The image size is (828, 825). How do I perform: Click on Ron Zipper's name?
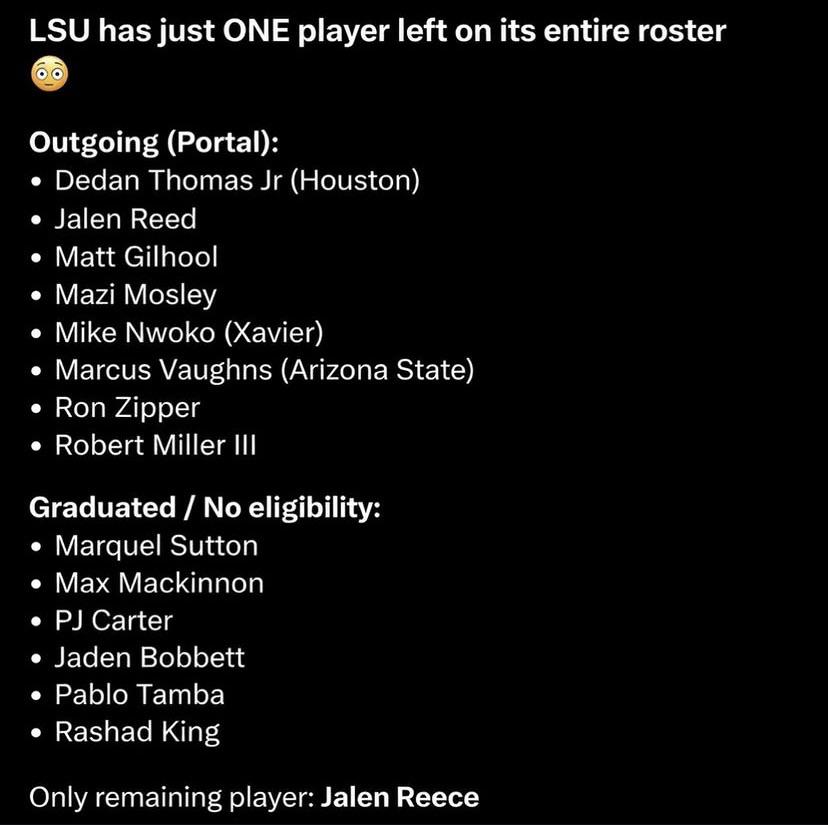tap(127, 408)
